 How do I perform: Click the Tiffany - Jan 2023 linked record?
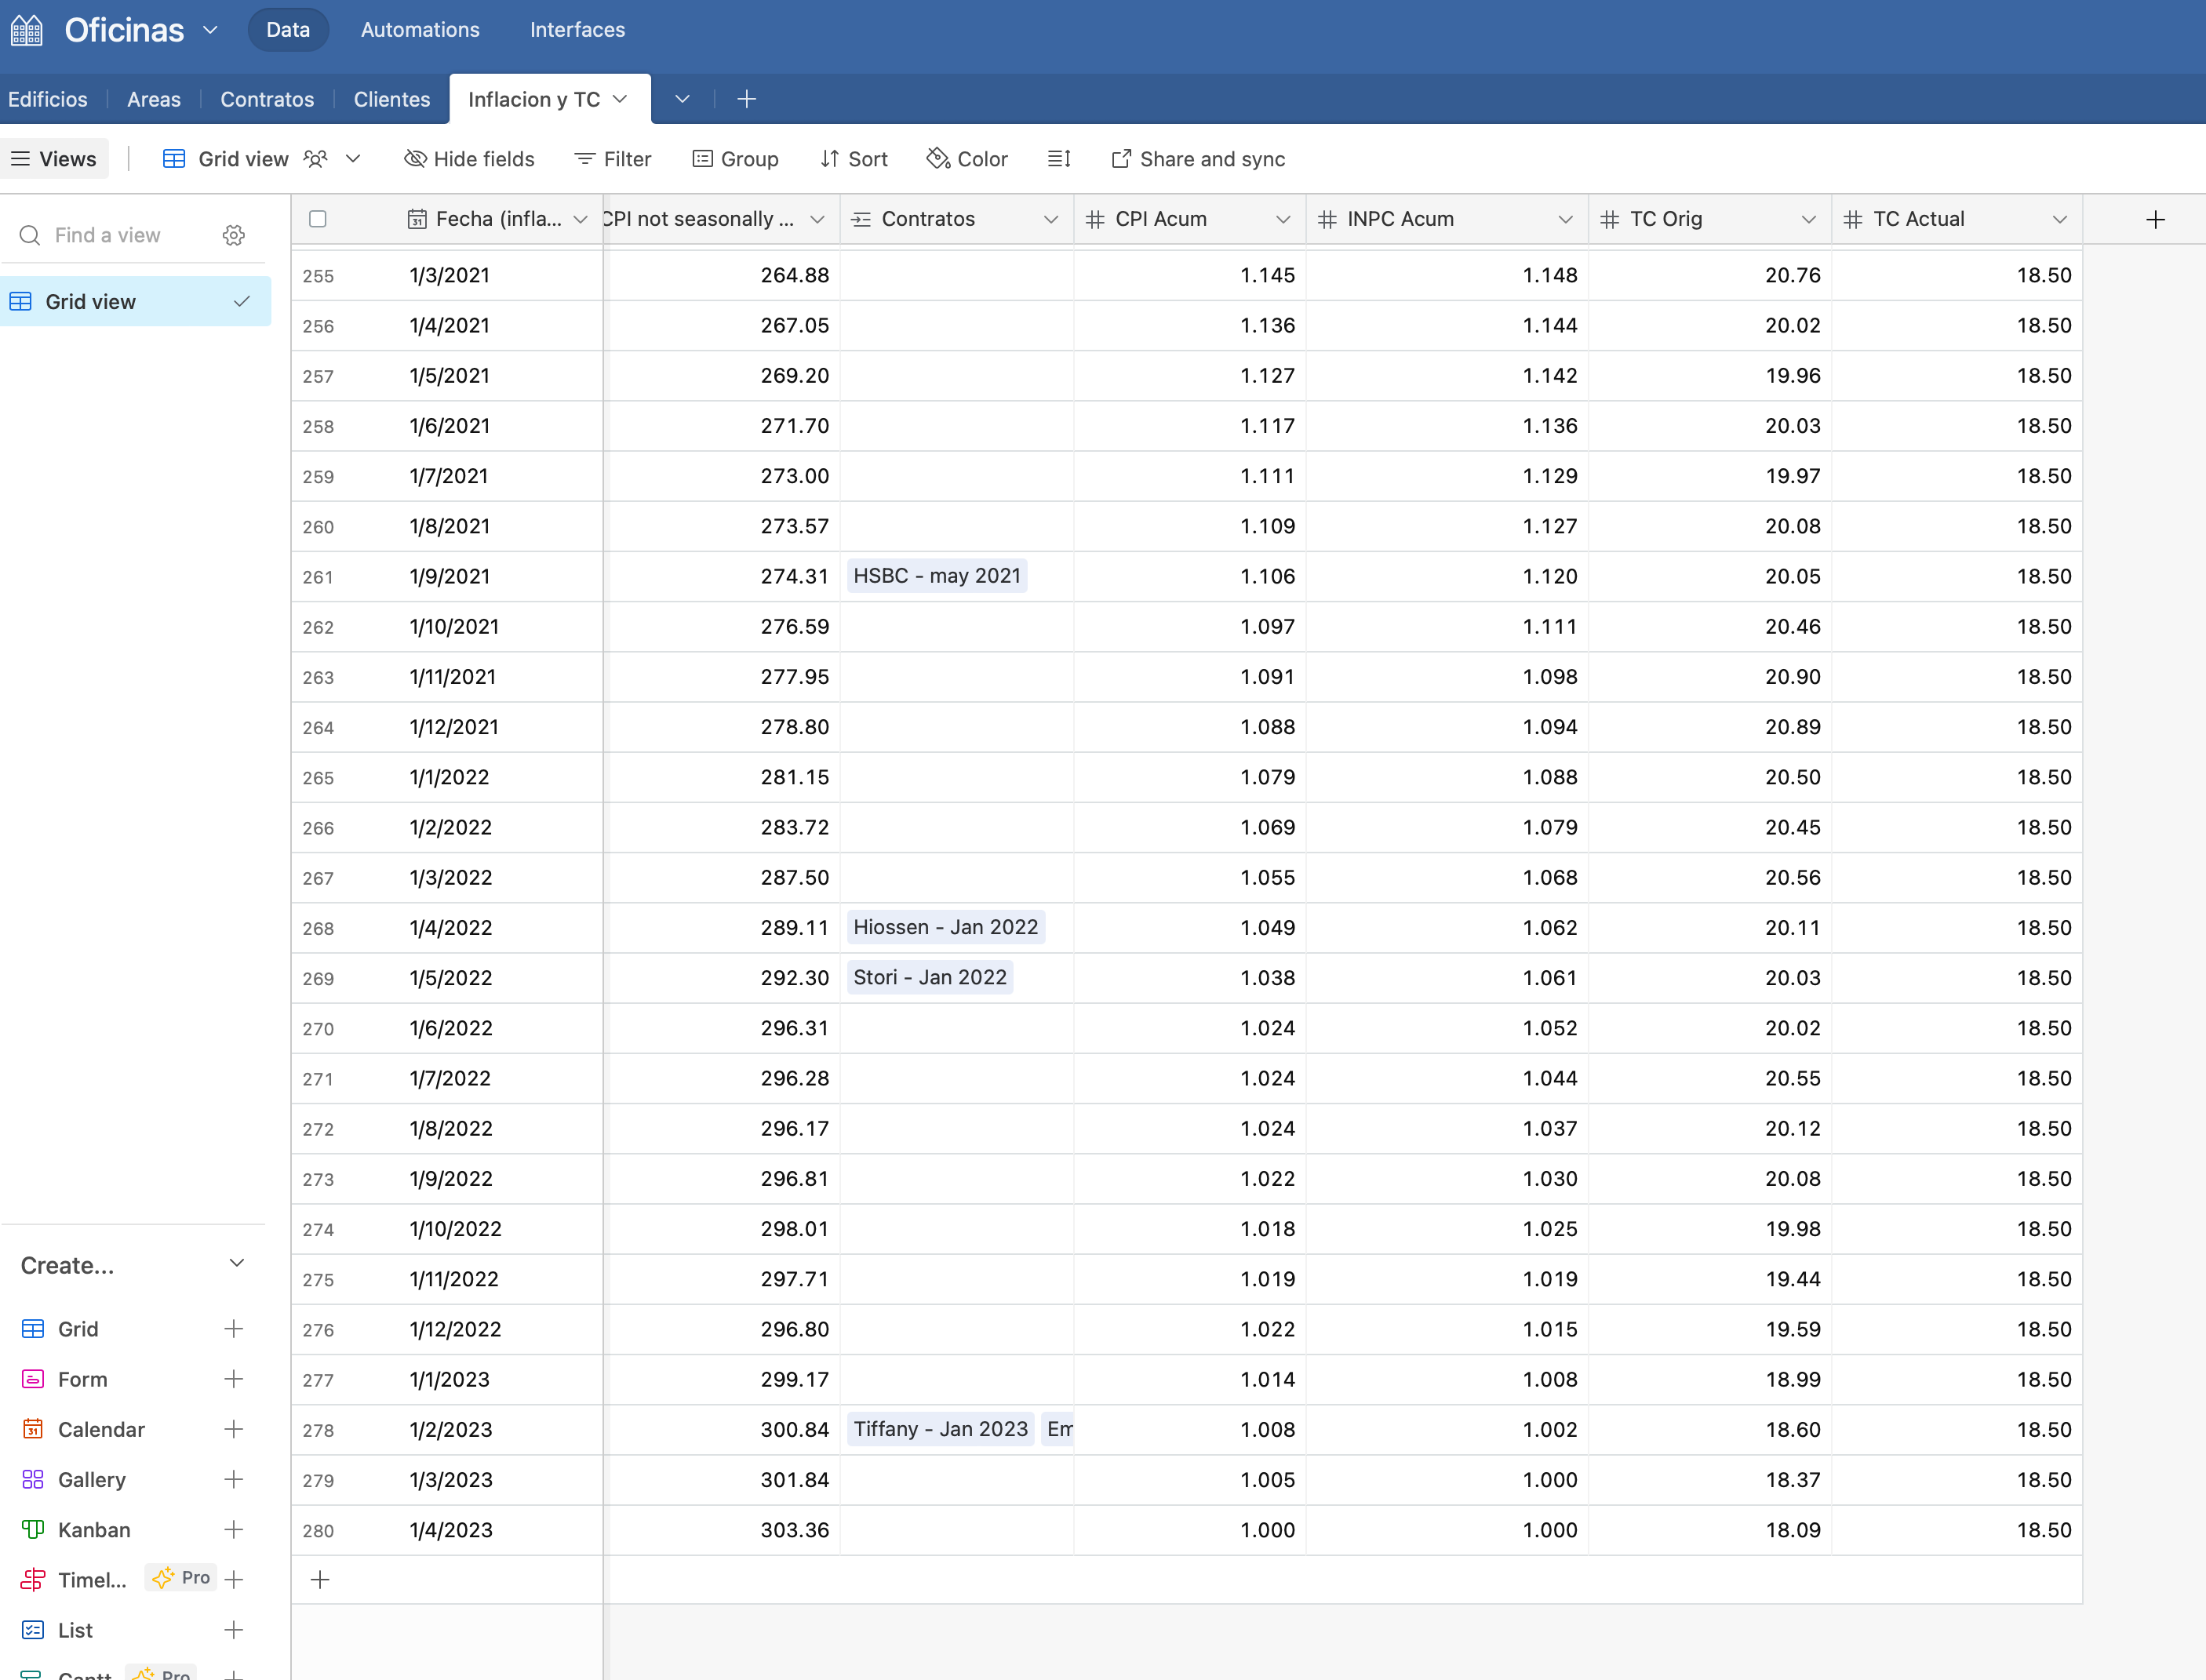point(941,1429)
